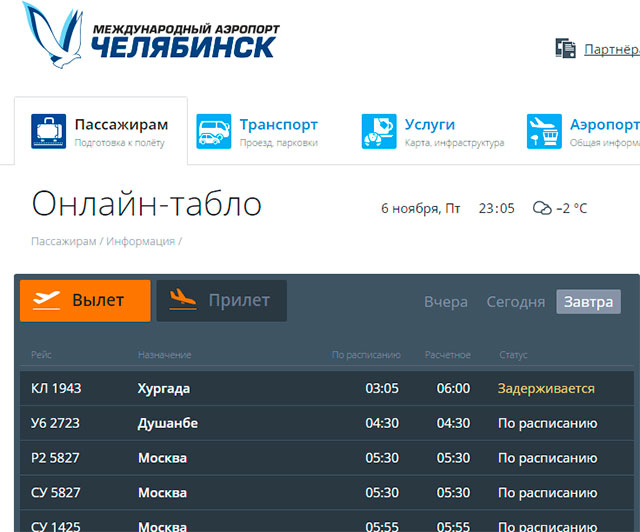Viewport: 640px width, 532px height.
Task: Click the suitcase icon for Пассажирам
Action: [x=48, y=131]
